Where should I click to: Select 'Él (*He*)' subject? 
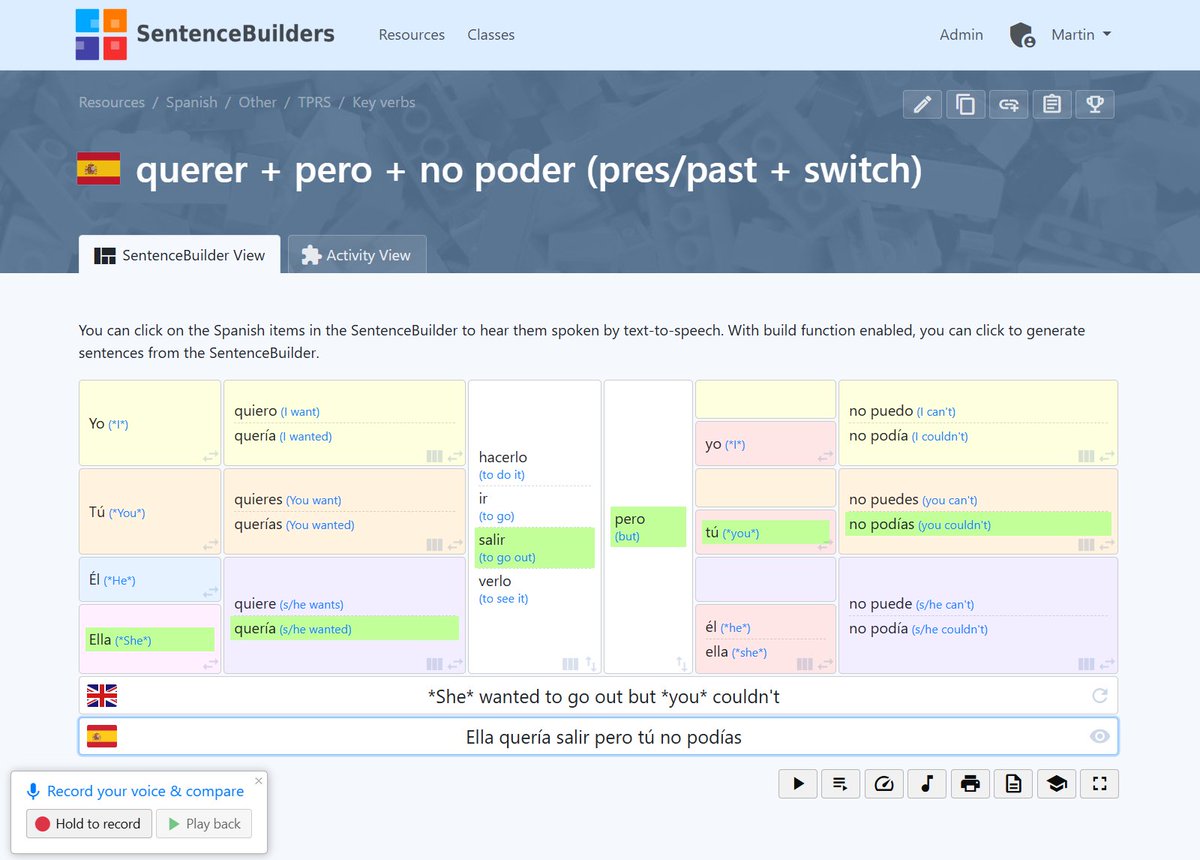tap(112, 580)
